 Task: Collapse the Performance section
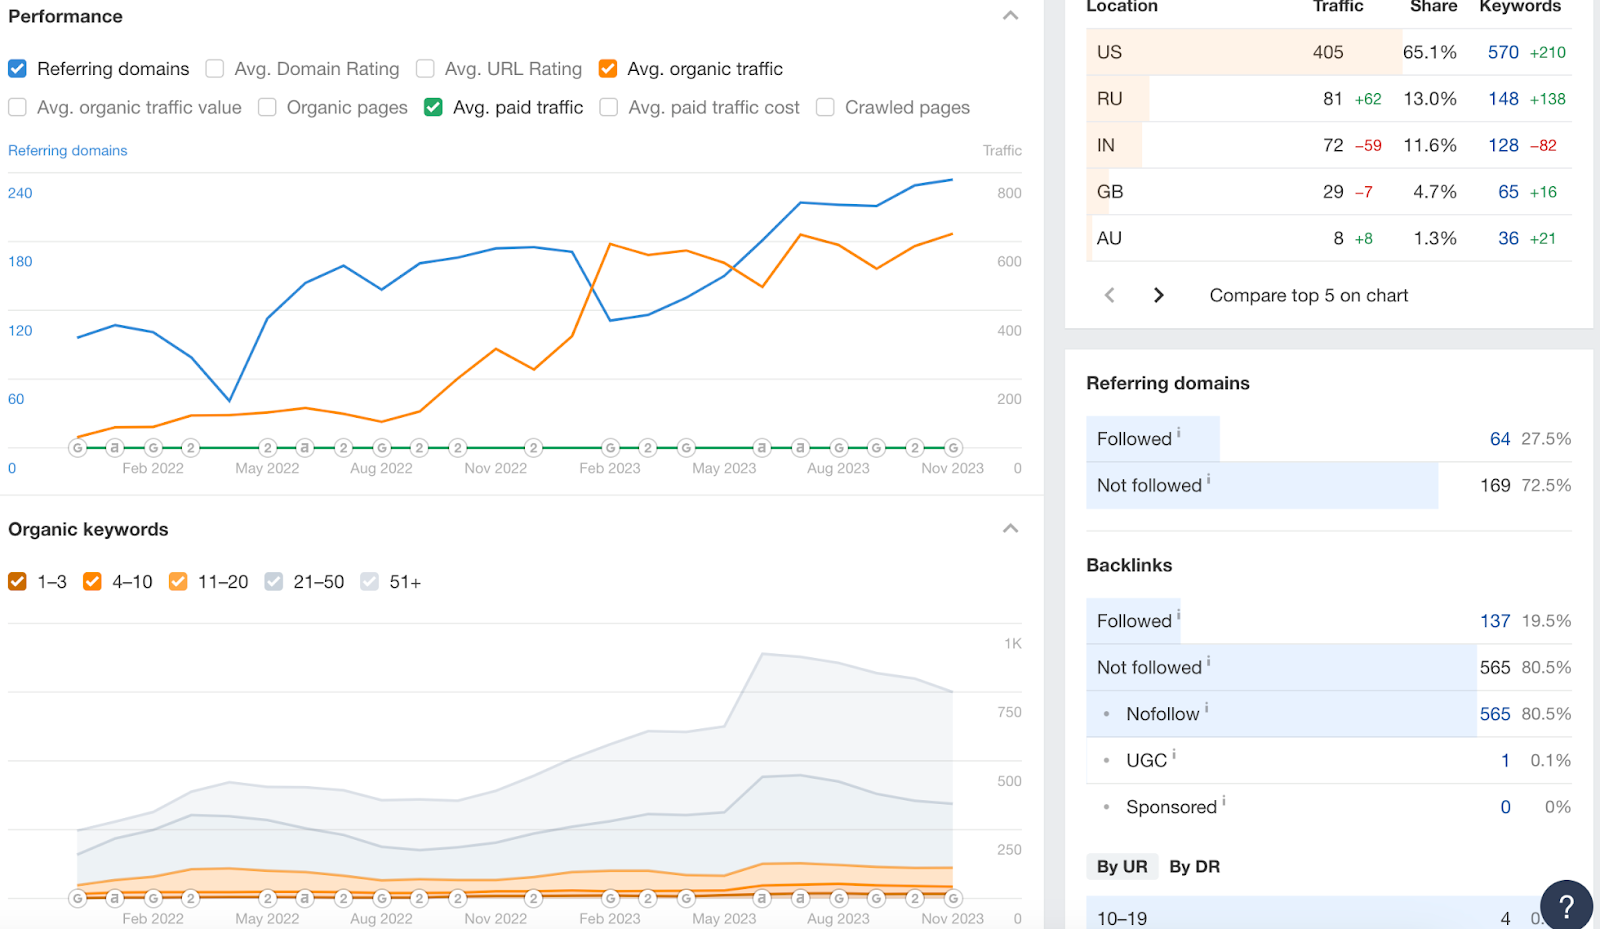tap(1010, 16)
